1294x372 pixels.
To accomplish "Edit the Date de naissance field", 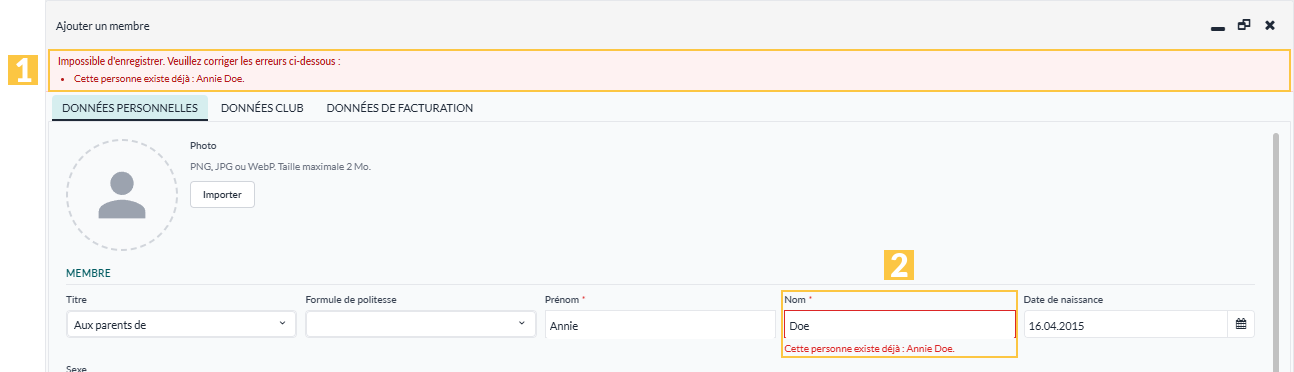I will (x=1126, y=325).
